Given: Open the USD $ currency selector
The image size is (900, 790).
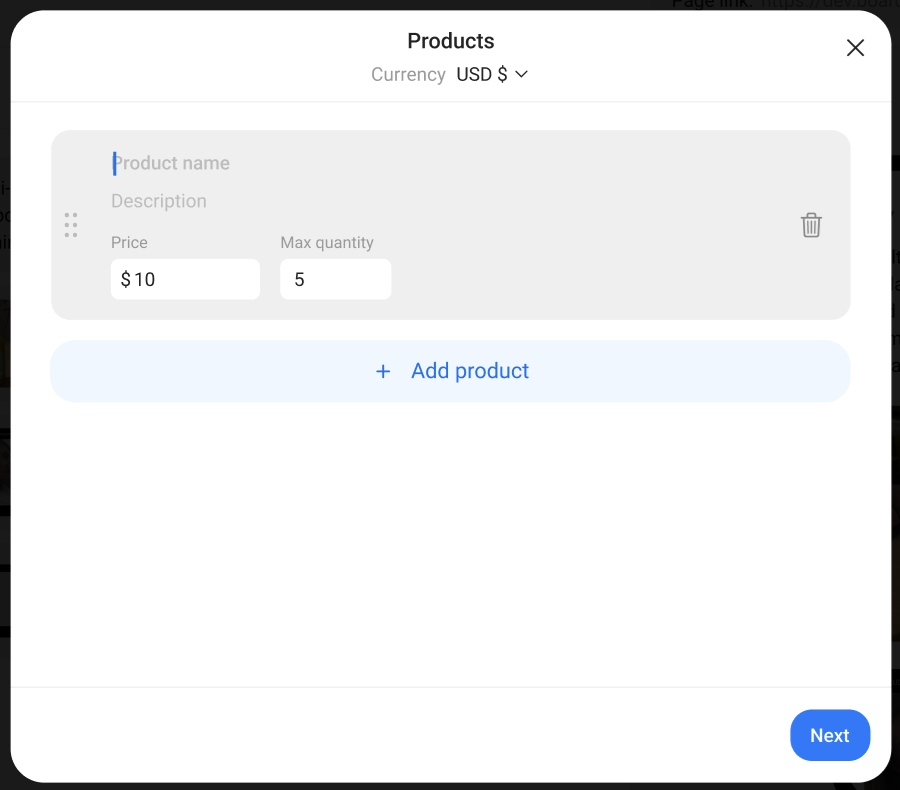Looking at the screenshot, I should pos(492,74).
